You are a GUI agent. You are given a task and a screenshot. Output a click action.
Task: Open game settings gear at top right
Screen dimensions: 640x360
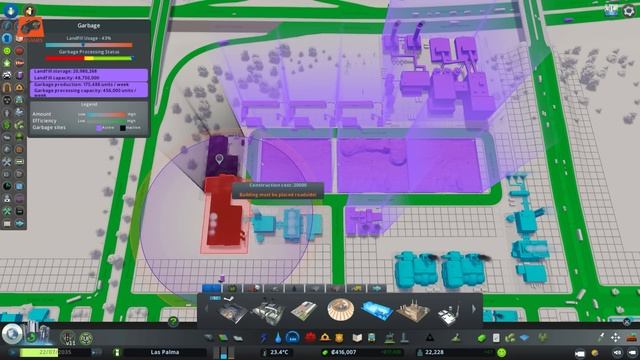(629, 11)
